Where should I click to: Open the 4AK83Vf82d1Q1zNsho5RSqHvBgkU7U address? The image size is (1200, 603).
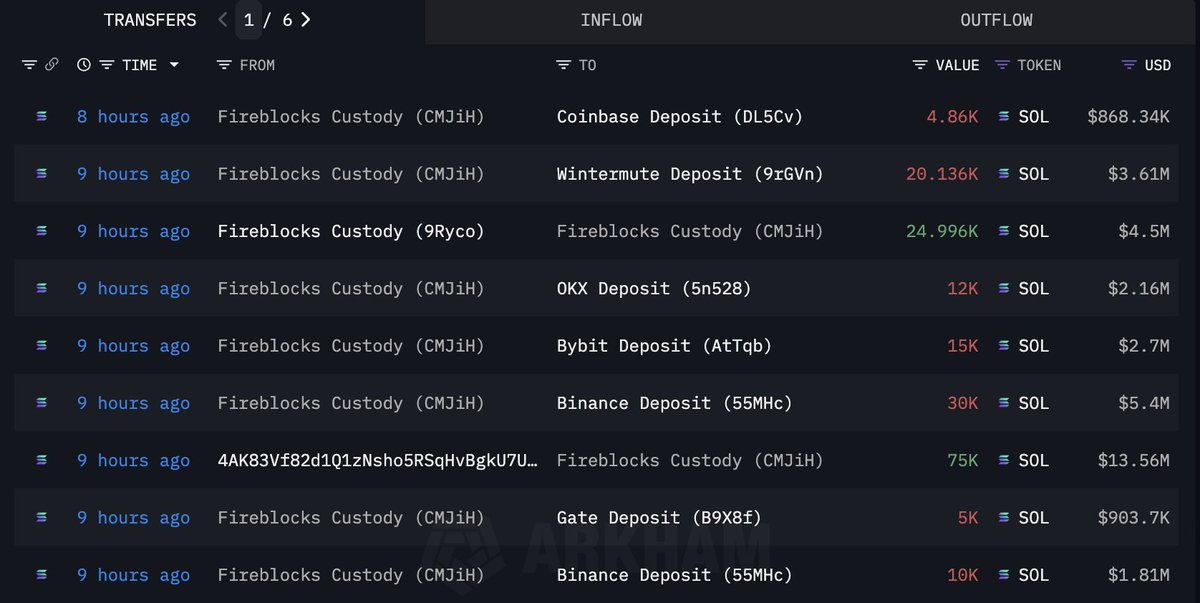pyautogui.click(x=378, y=460)
